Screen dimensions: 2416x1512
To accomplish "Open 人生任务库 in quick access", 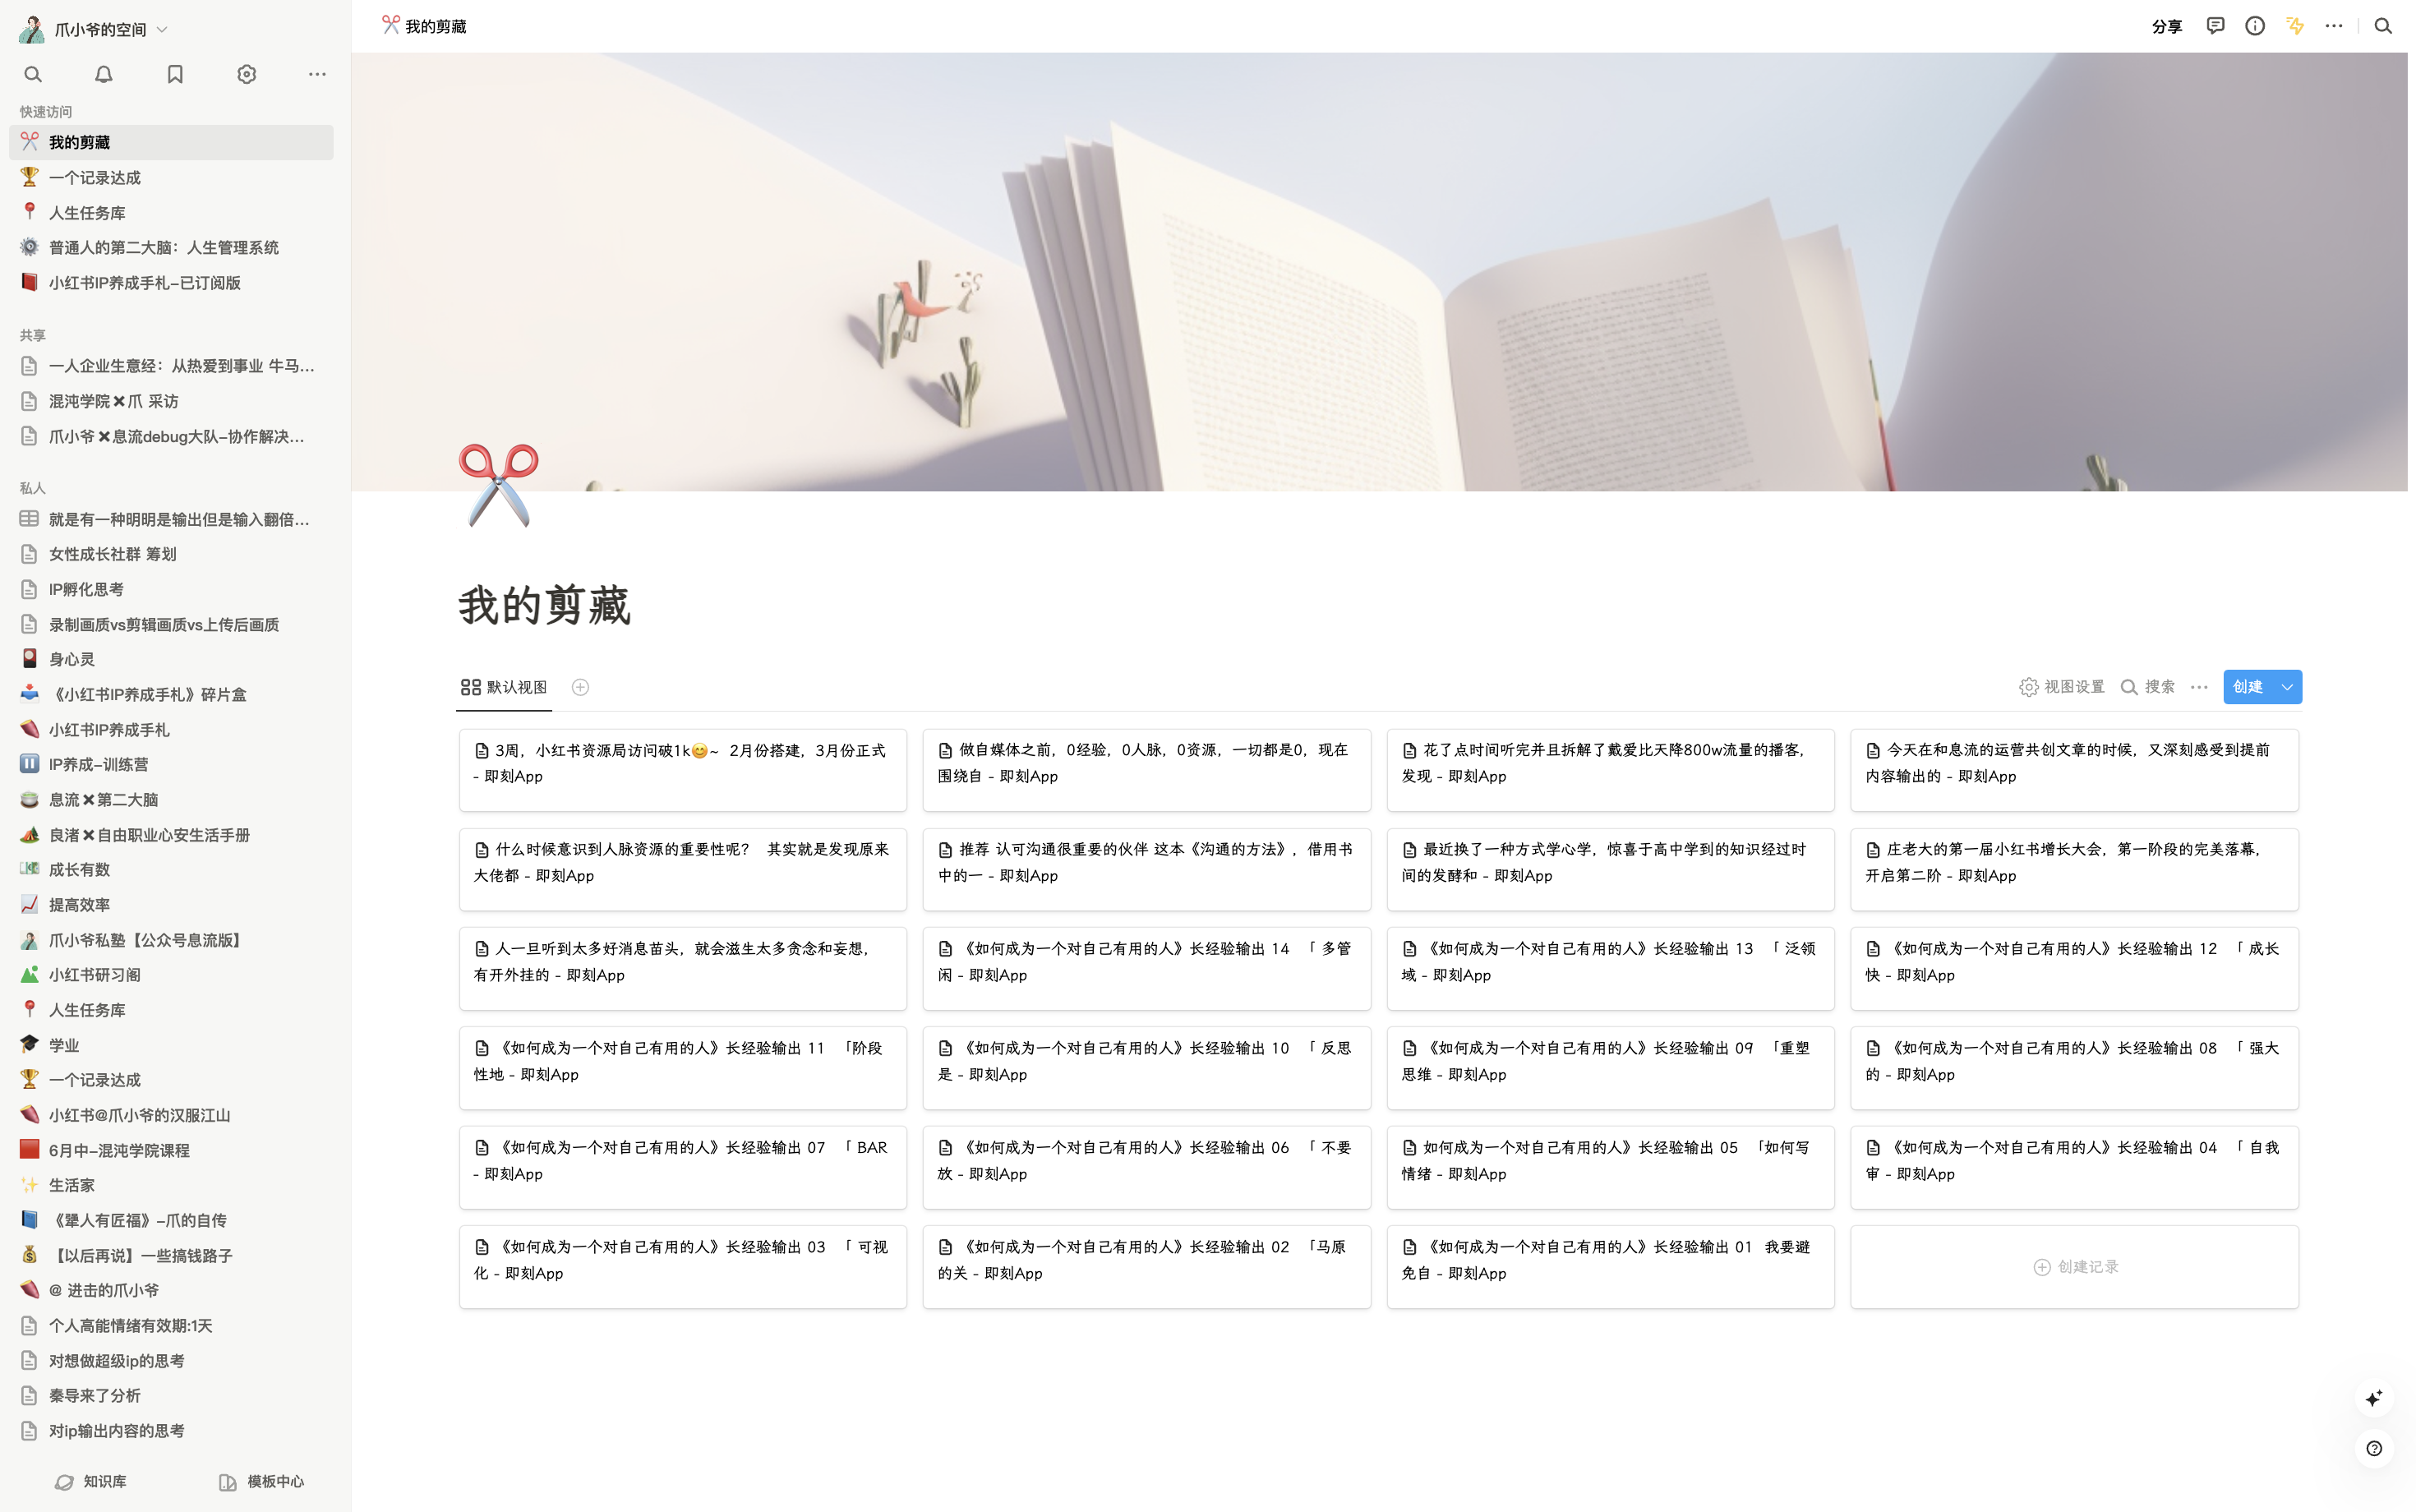I will (x=87, y=213).
